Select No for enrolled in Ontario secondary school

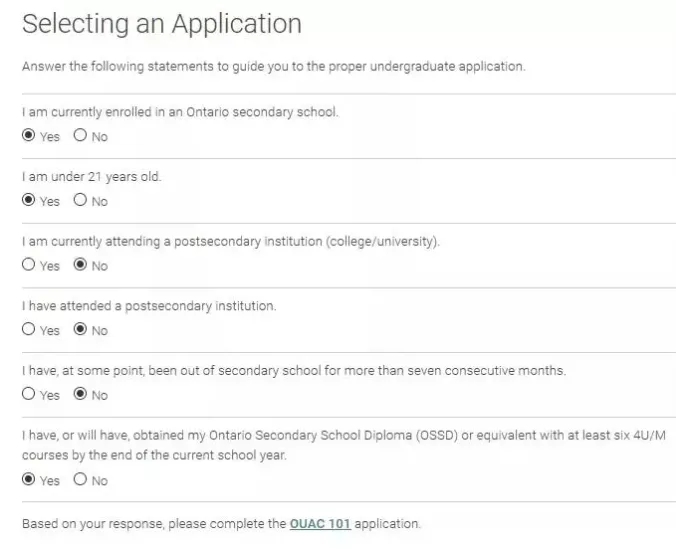coord(80,136)
